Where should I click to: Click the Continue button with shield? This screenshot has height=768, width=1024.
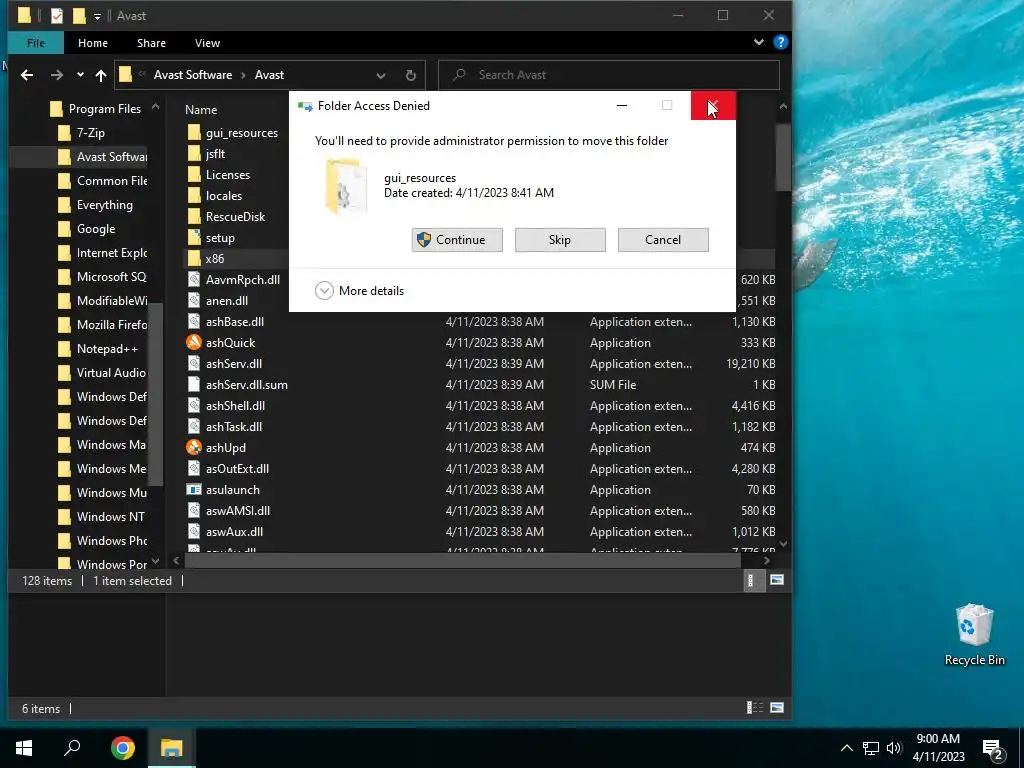tap(457, 240)
